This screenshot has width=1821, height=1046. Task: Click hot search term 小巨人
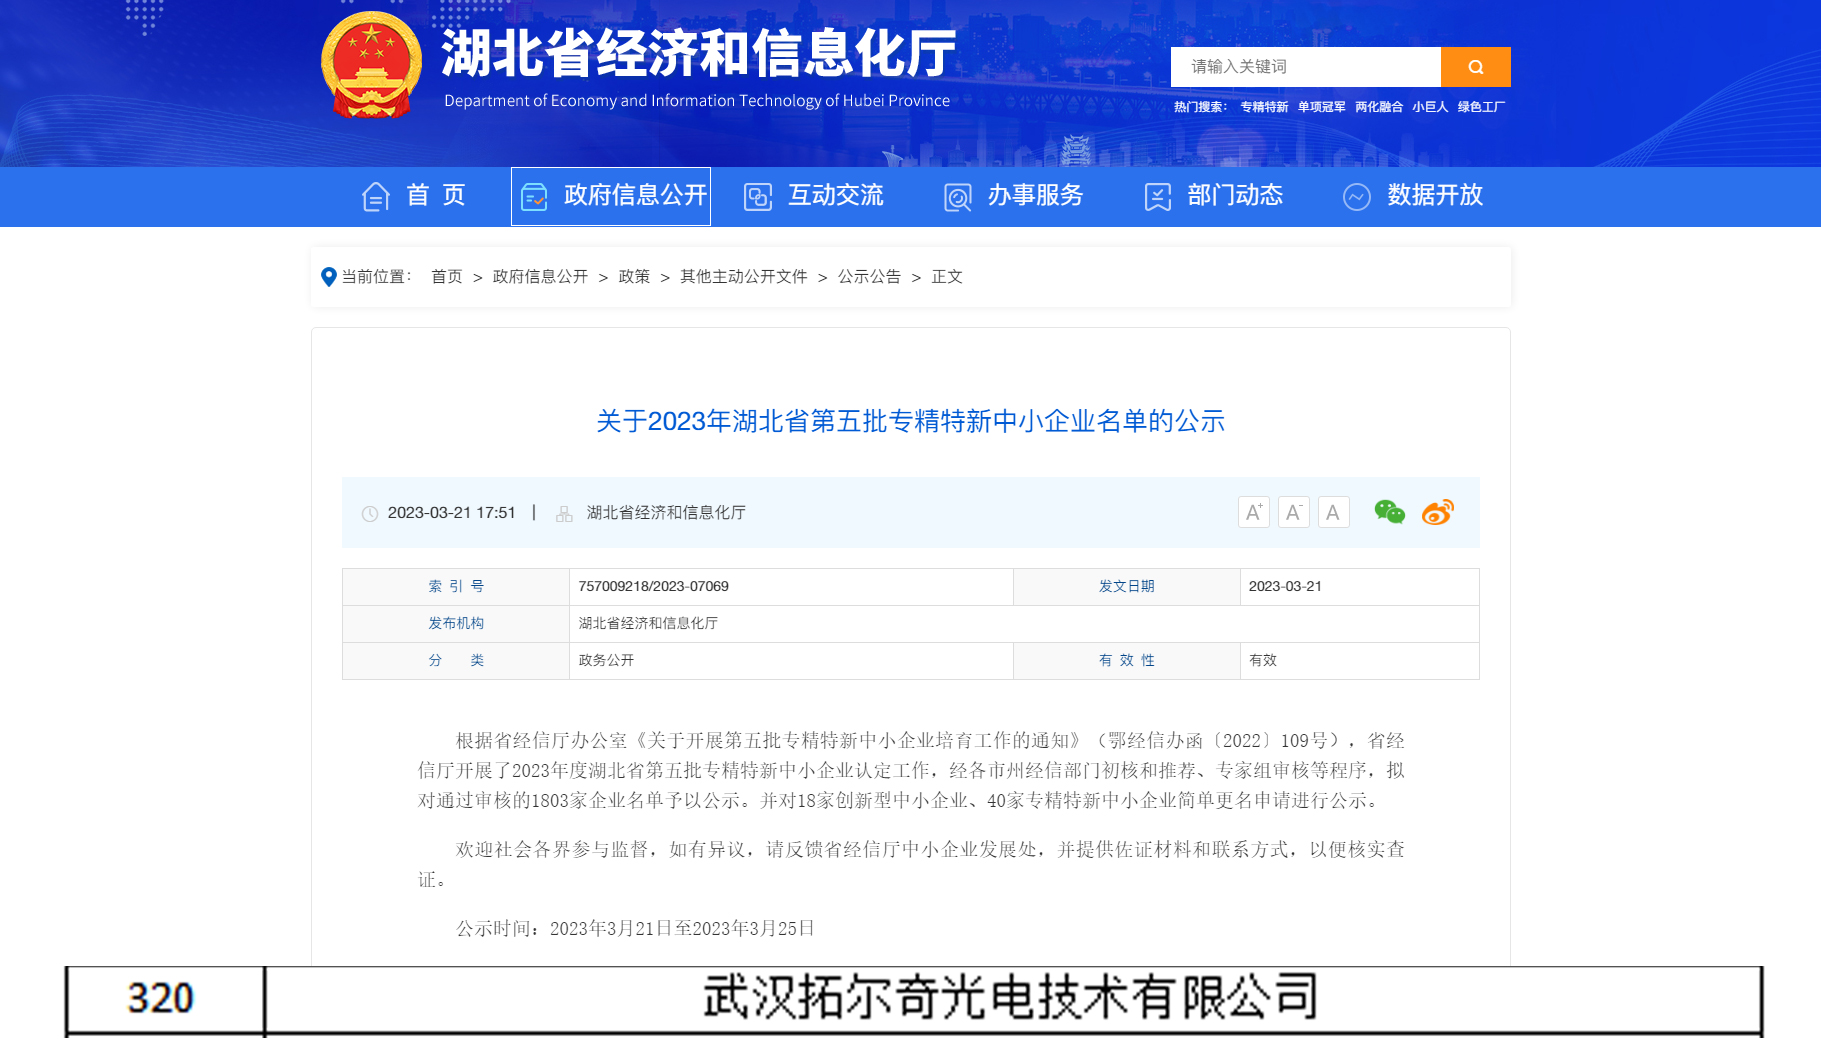(x=1430, y=107)
